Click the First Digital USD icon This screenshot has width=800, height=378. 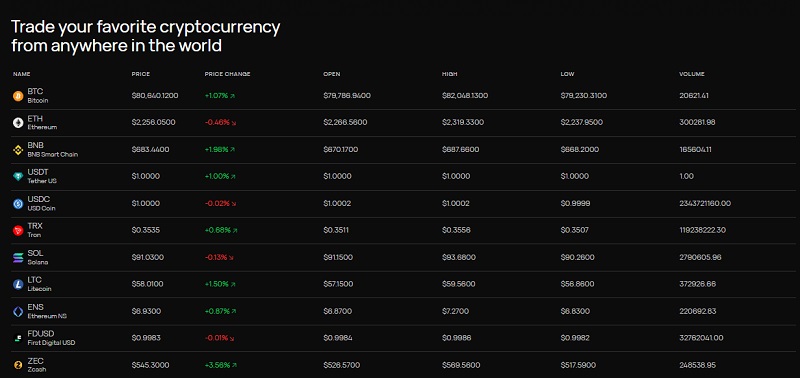(18, 338)
